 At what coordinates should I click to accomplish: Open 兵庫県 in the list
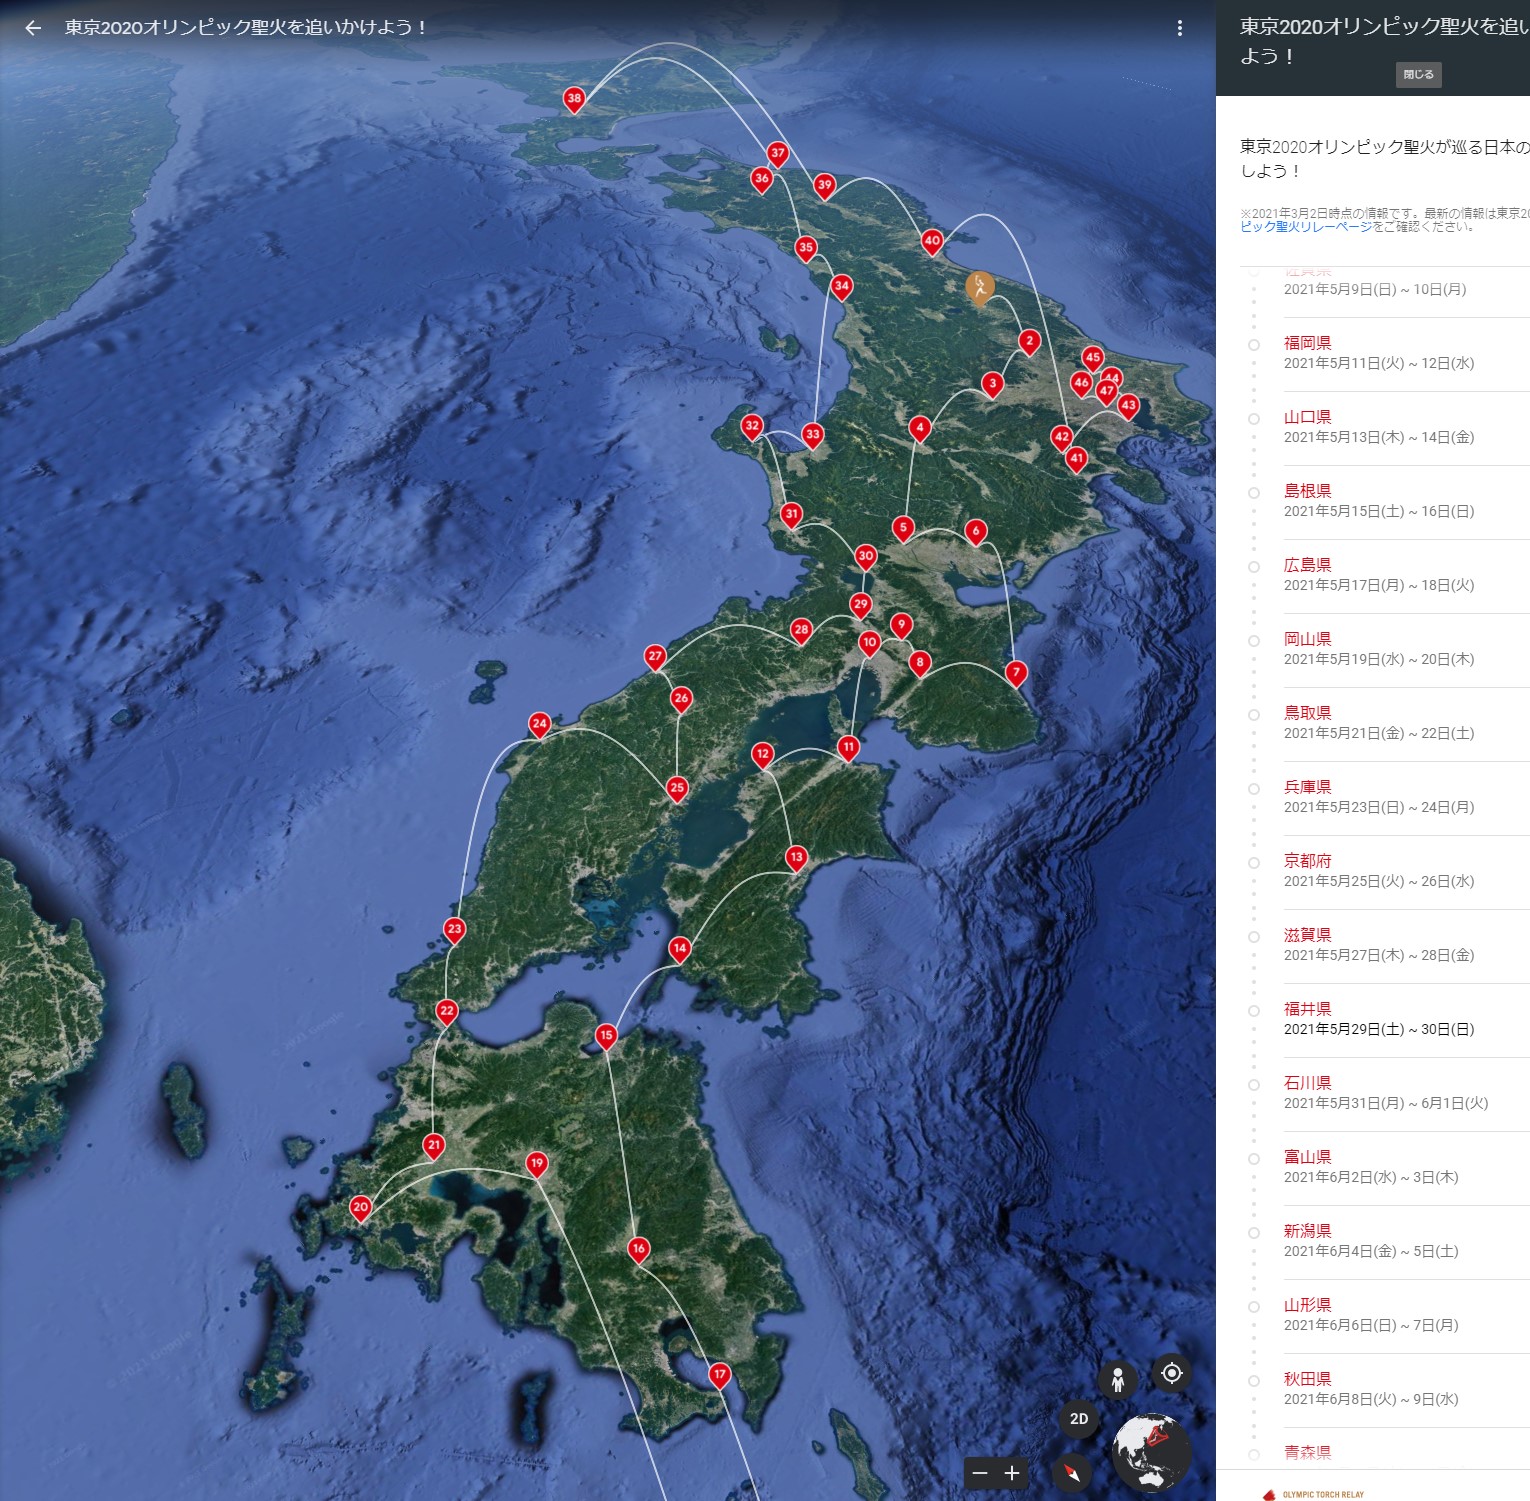tap(1308, 787)
